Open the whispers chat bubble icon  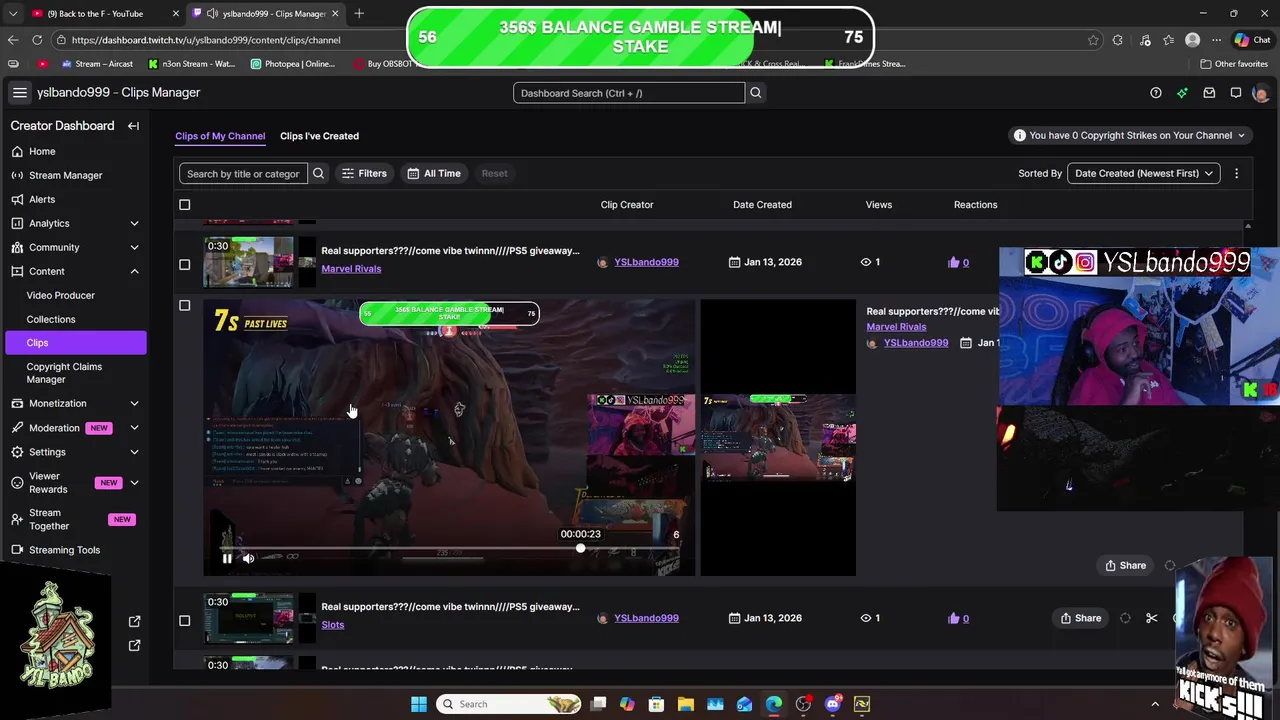click(x=1236, y=93)
